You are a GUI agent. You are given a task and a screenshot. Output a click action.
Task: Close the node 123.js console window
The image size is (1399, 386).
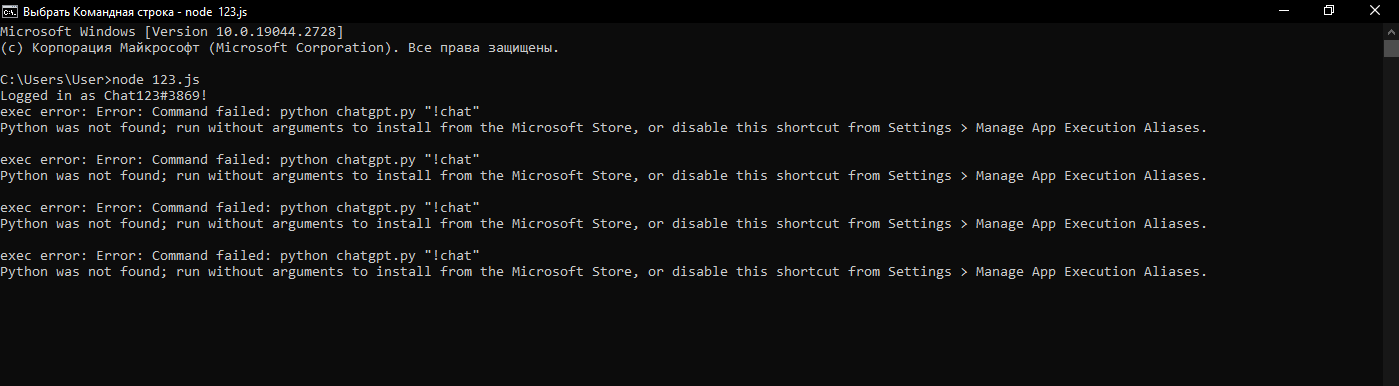[1375, 10]
